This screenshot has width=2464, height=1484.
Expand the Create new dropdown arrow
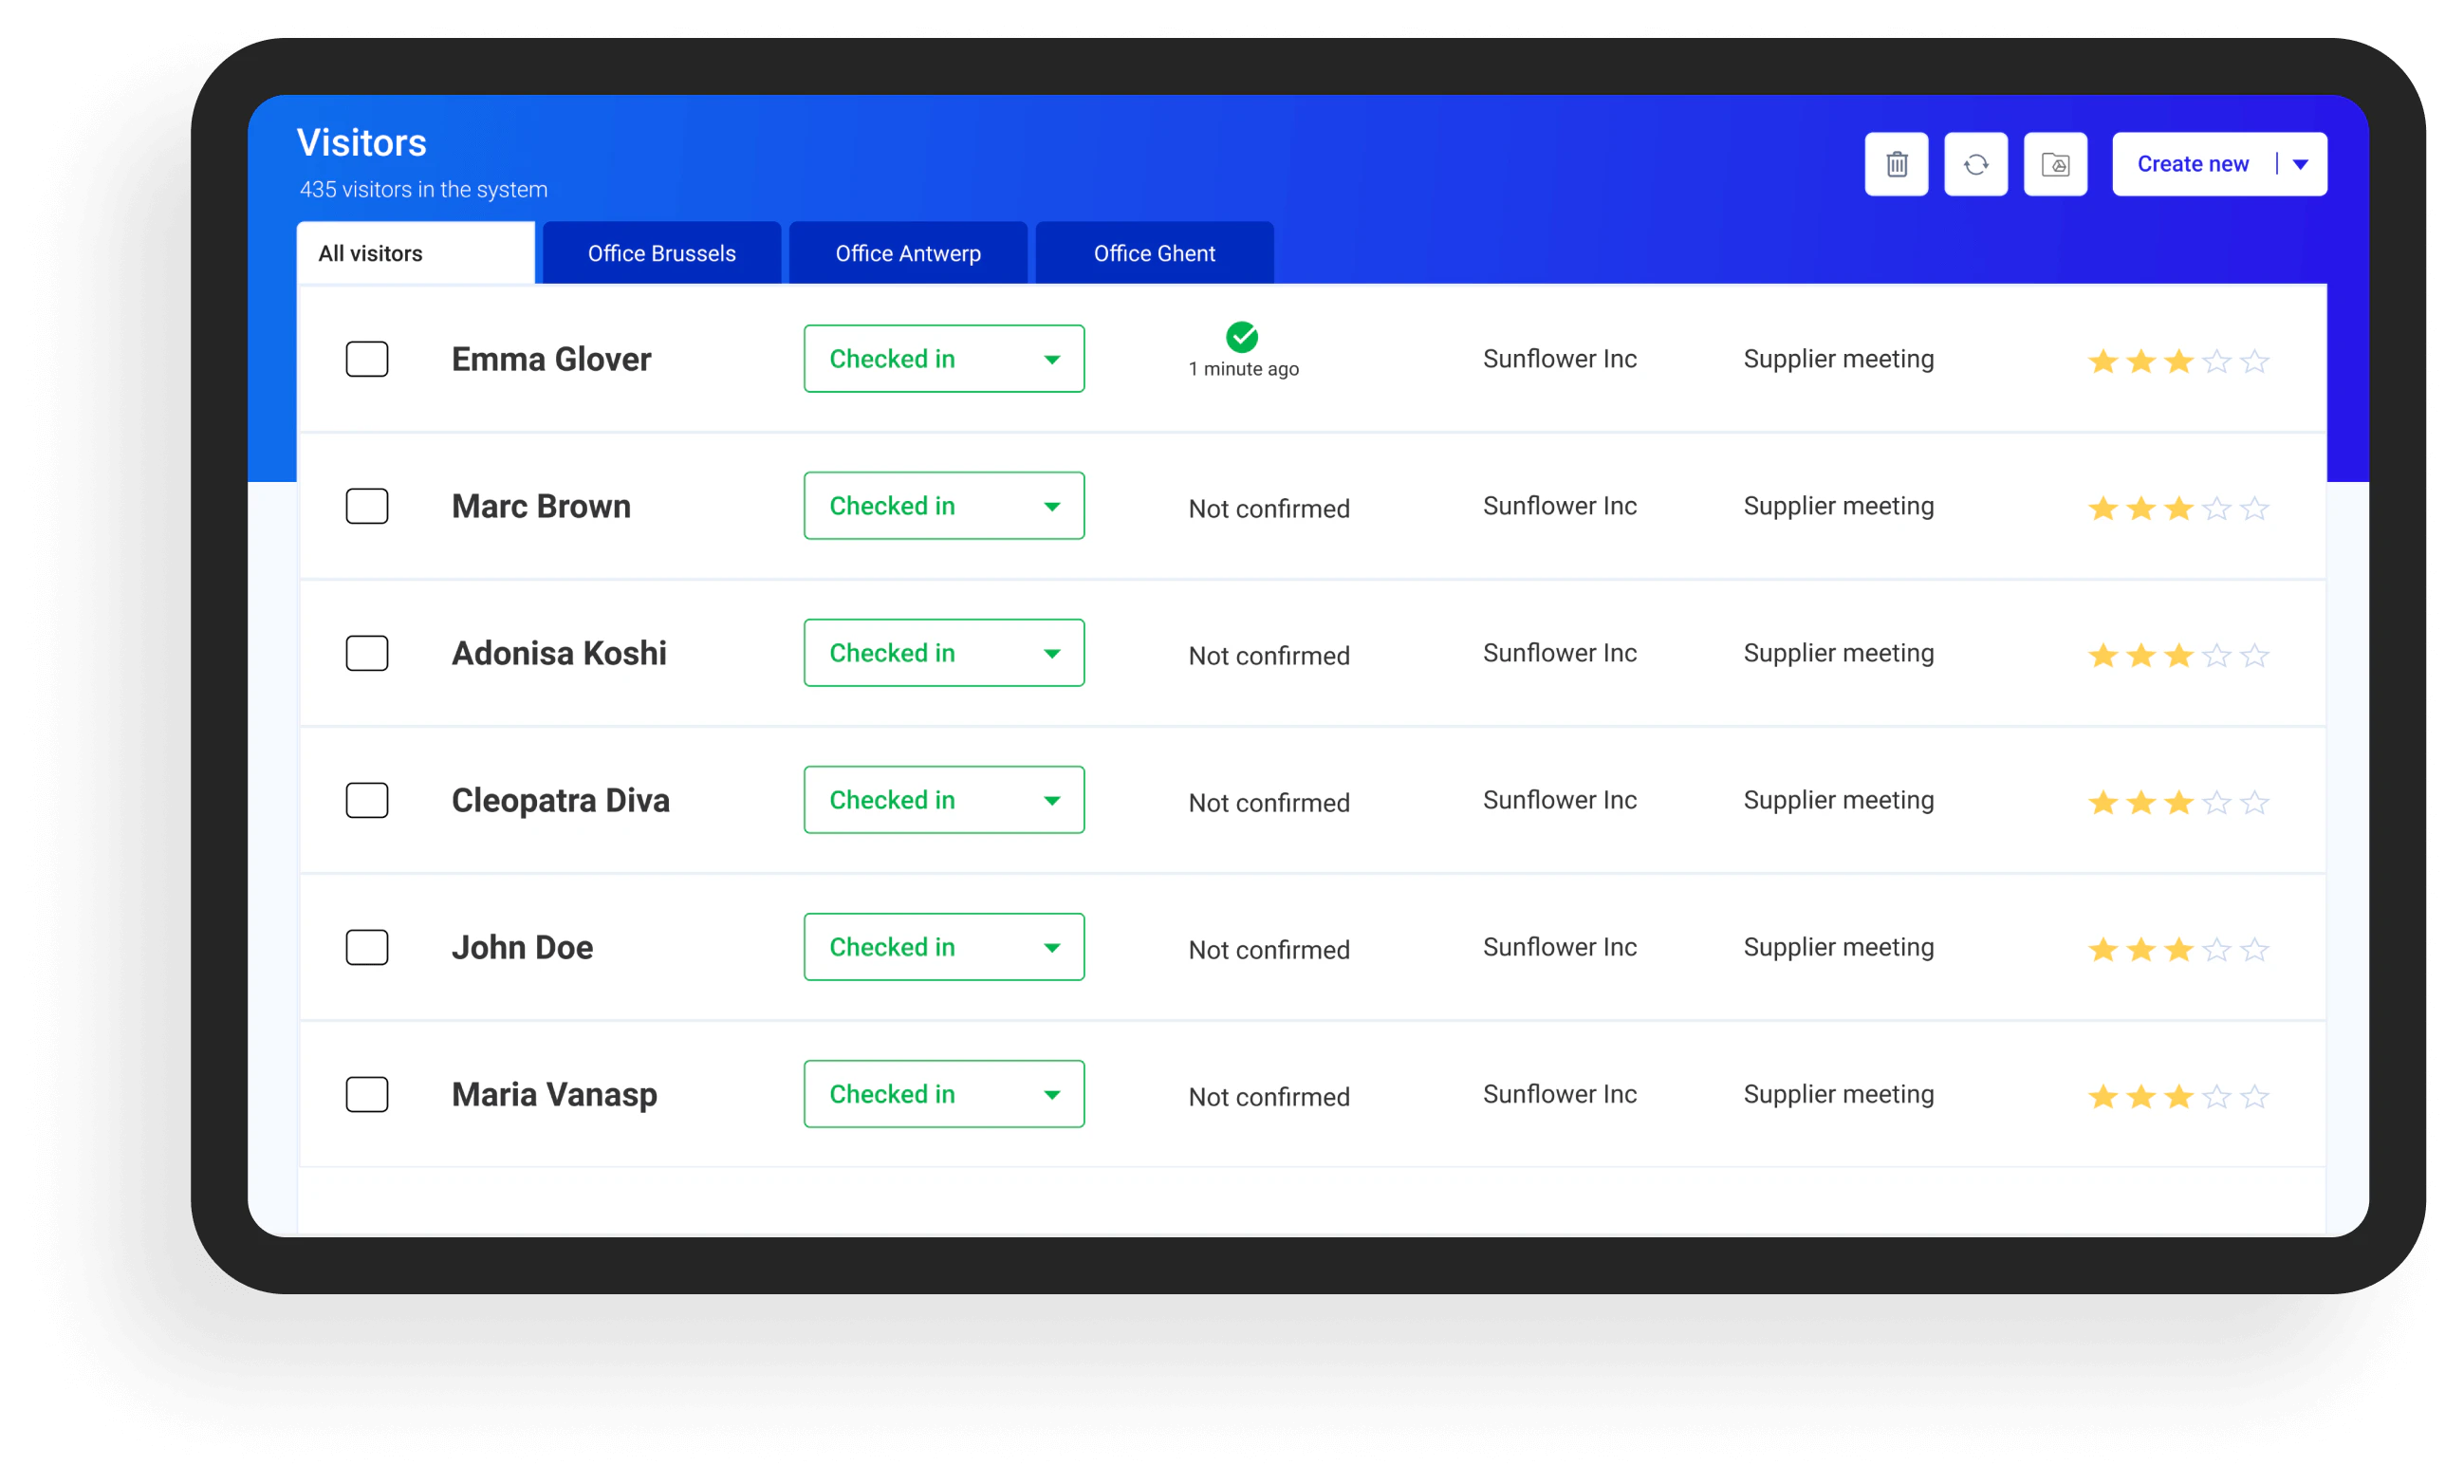click(x=2301, y=163)
